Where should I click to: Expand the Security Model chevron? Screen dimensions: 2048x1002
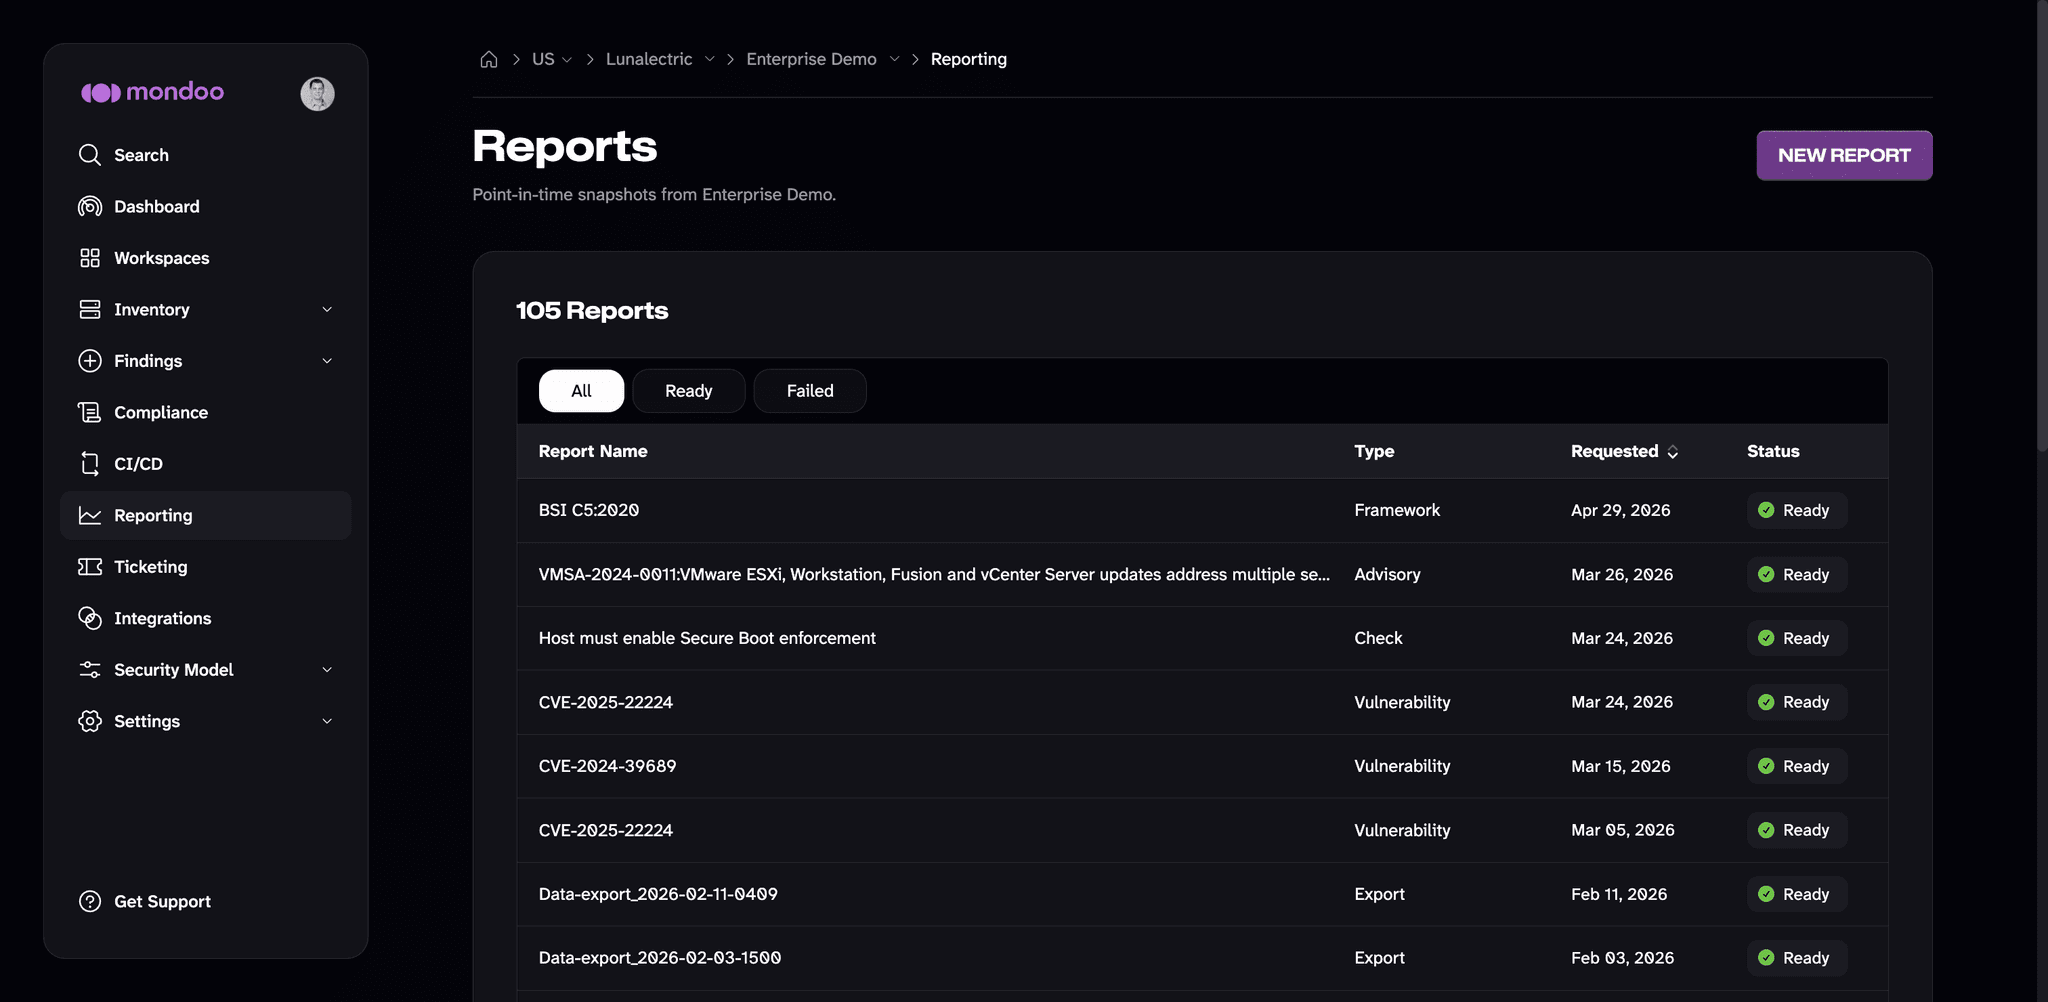pyautogui.click(x=327, y=670)
